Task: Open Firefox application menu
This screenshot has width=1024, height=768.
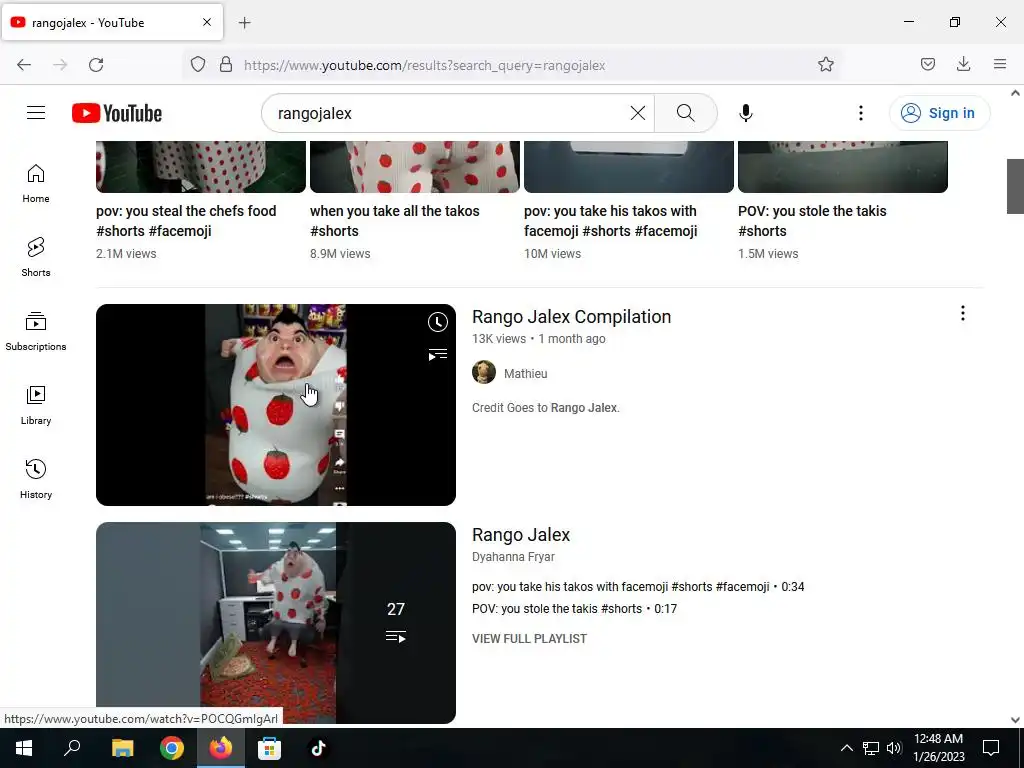Action: coord(1000,64)
